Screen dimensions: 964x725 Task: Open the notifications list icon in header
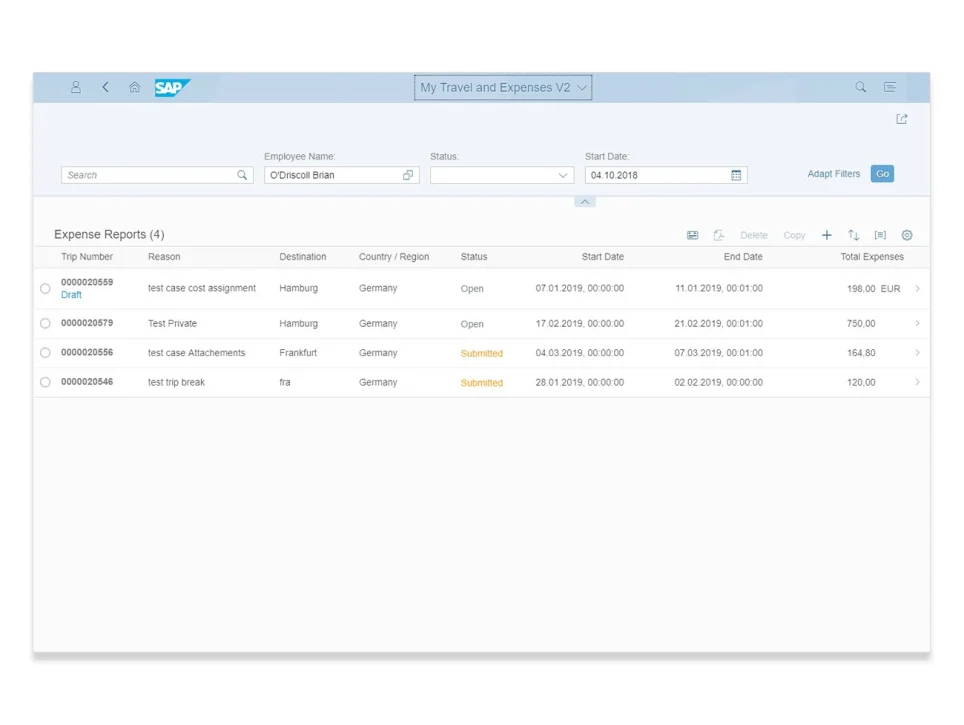pyautogui.click(x=890, y=87)
